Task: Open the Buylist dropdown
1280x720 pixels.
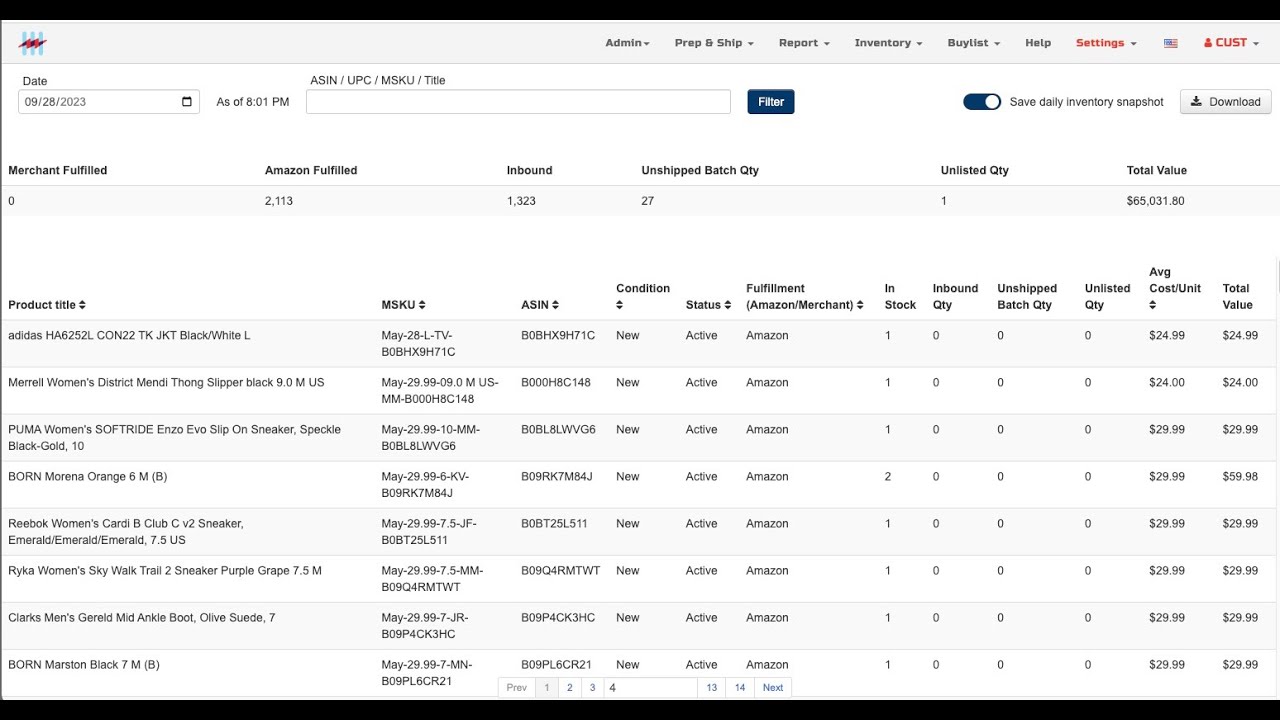Action: tap(974, 43)
